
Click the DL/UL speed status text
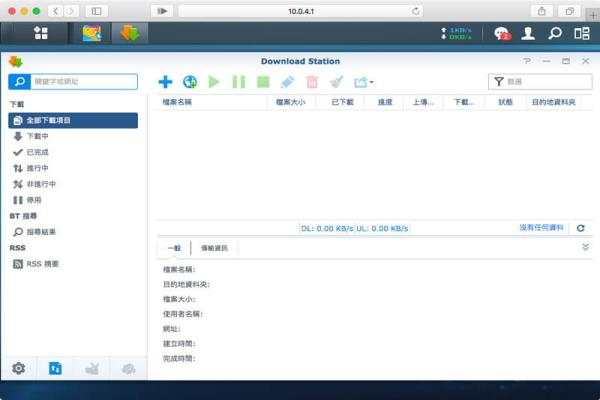[354, 229]
